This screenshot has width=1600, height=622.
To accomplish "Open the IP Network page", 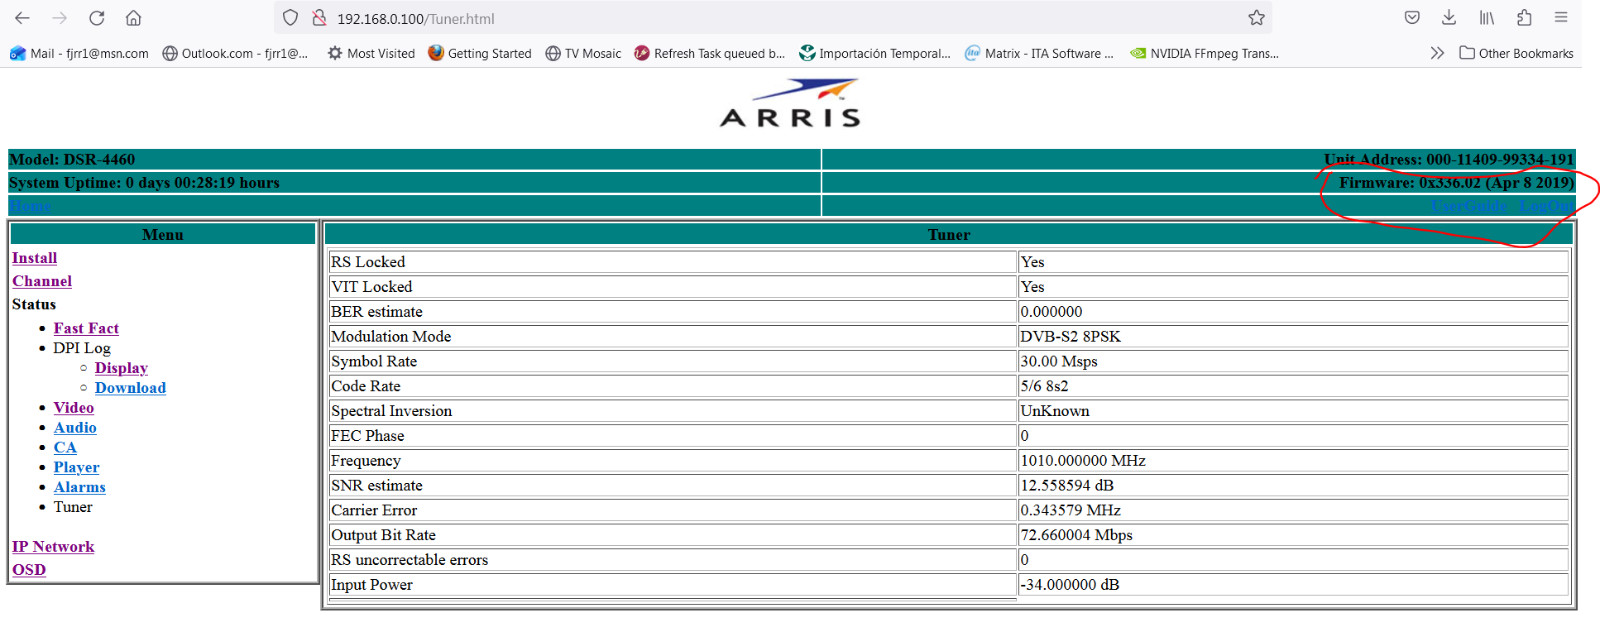I will [x=53, y=547].
